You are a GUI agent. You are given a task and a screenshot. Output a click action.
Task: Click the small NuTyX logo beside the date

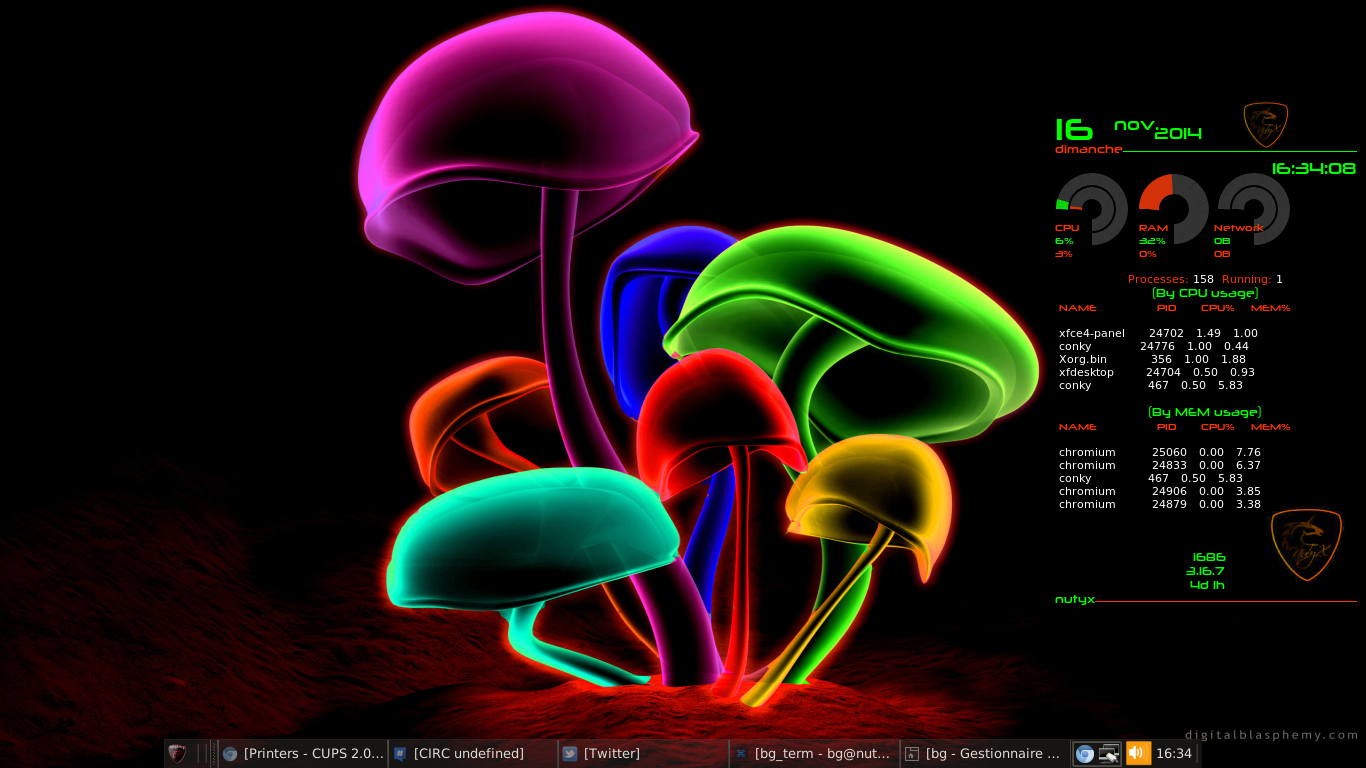coord(1265,125)
